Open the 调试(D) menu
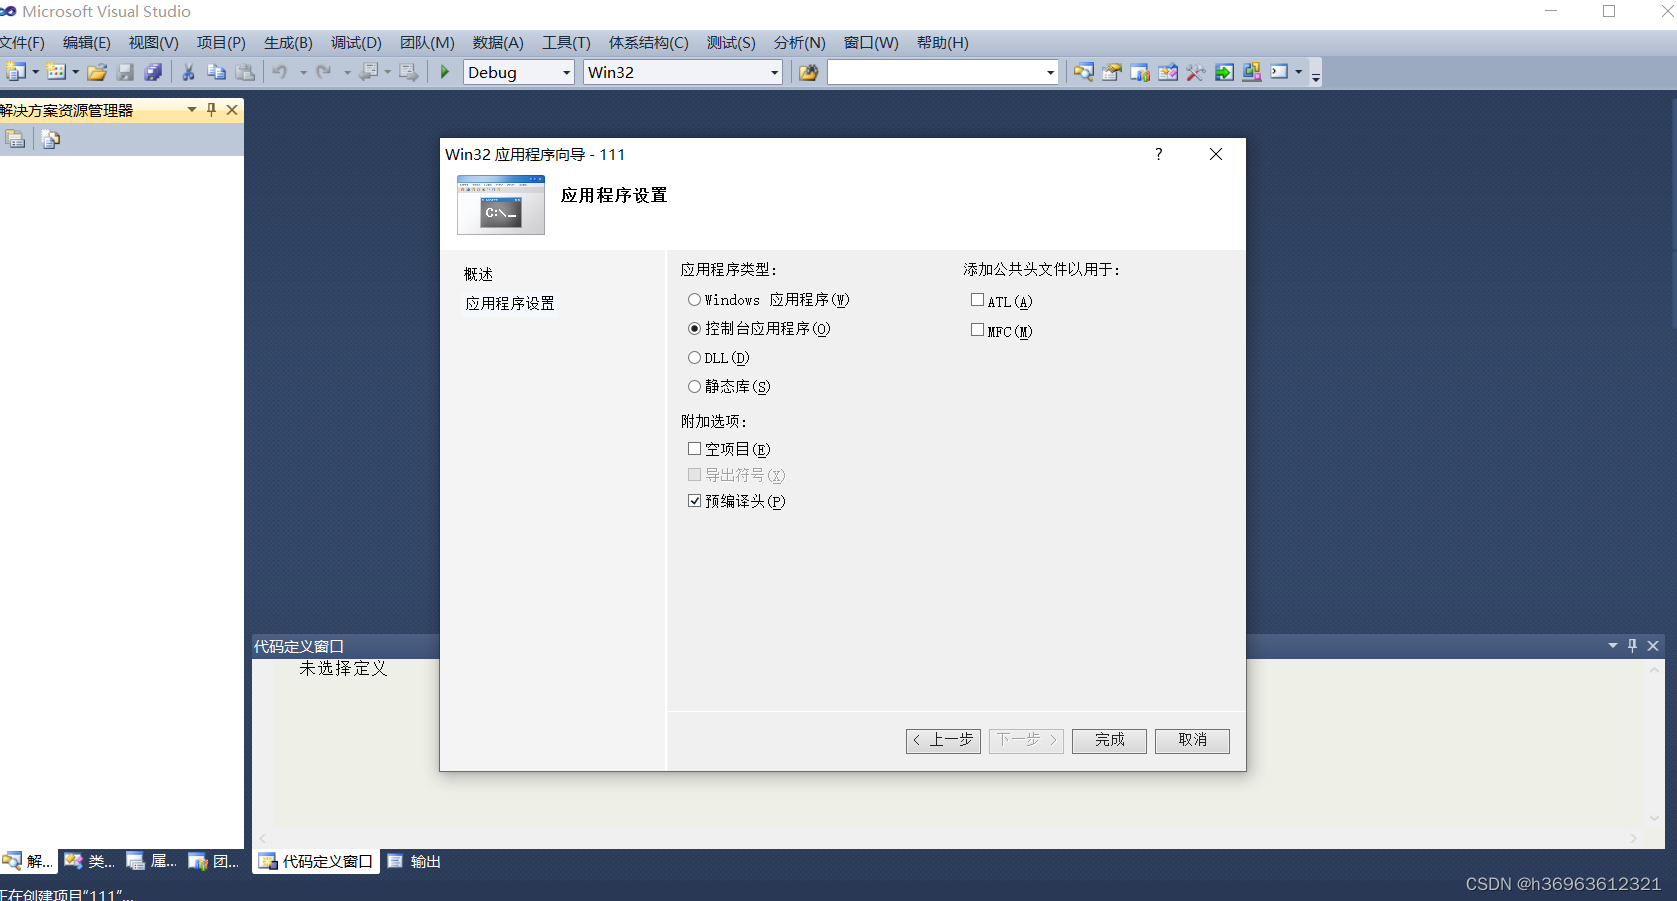 point(357,43)
